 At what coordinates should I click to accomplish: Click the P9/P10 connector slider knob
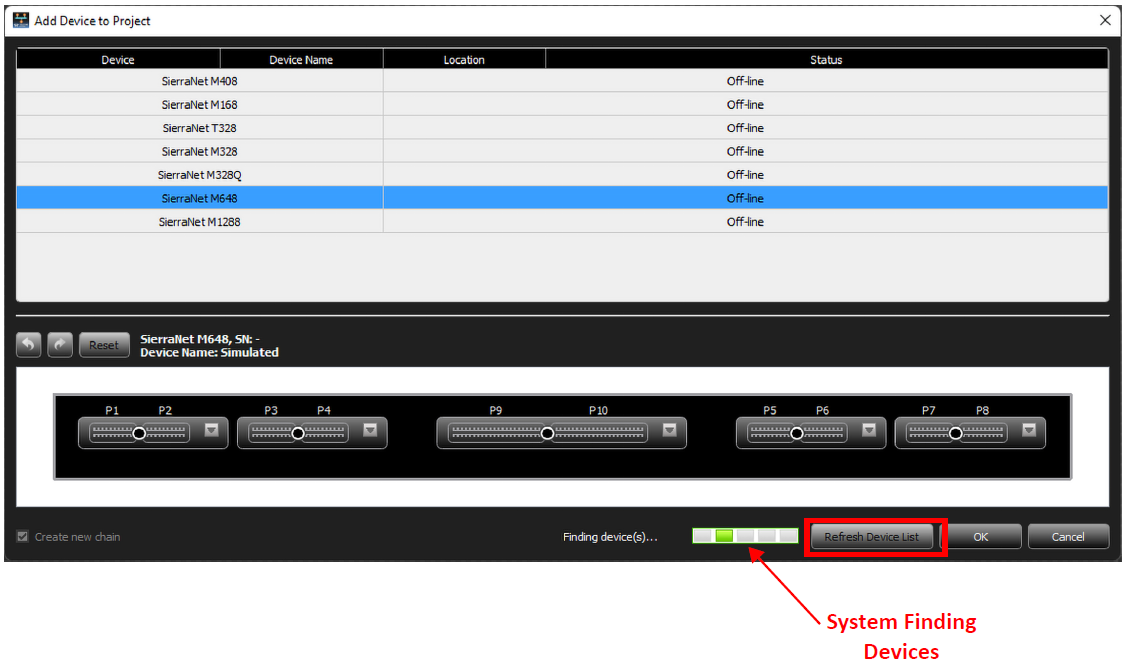[x=547, y=433]
